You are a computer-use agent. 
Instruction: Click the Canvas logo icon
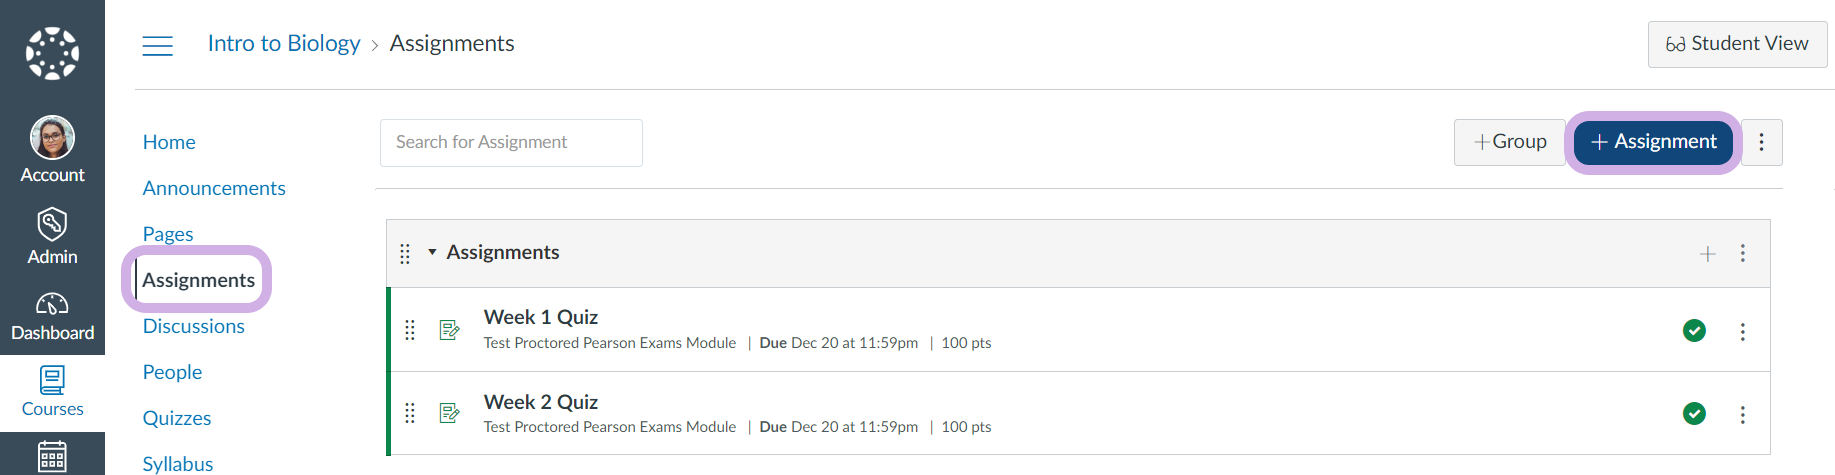(52, 53)
